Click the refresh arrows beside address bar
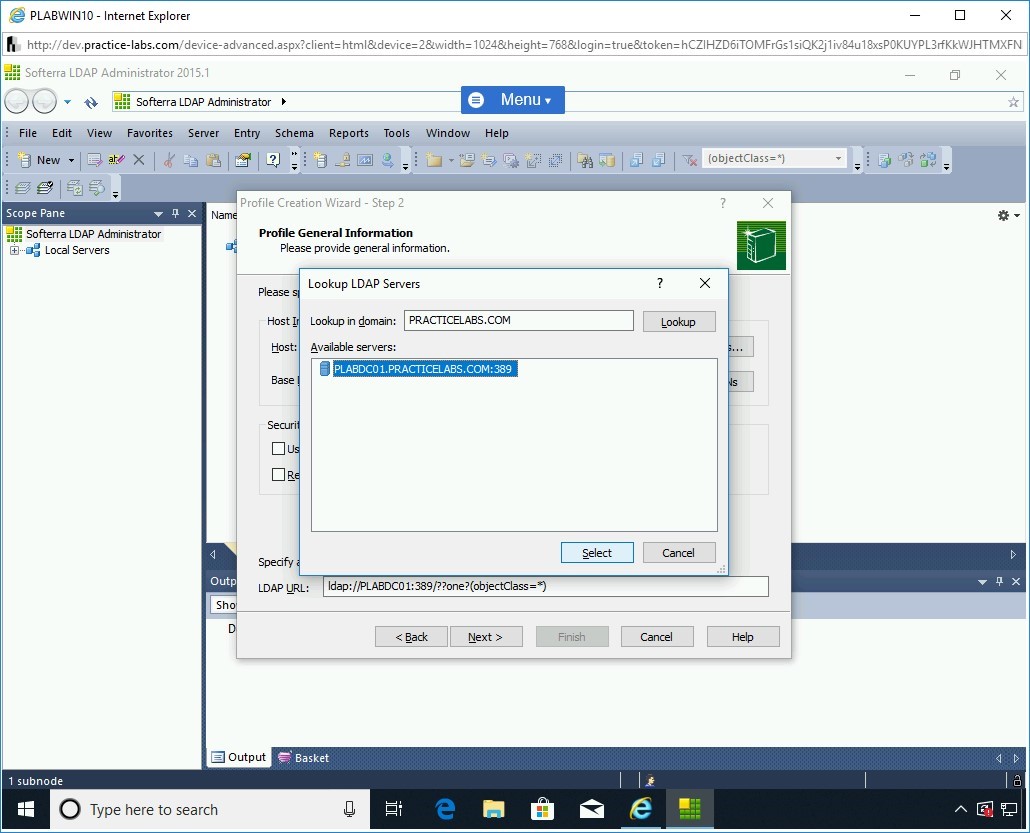 (91, 102)
